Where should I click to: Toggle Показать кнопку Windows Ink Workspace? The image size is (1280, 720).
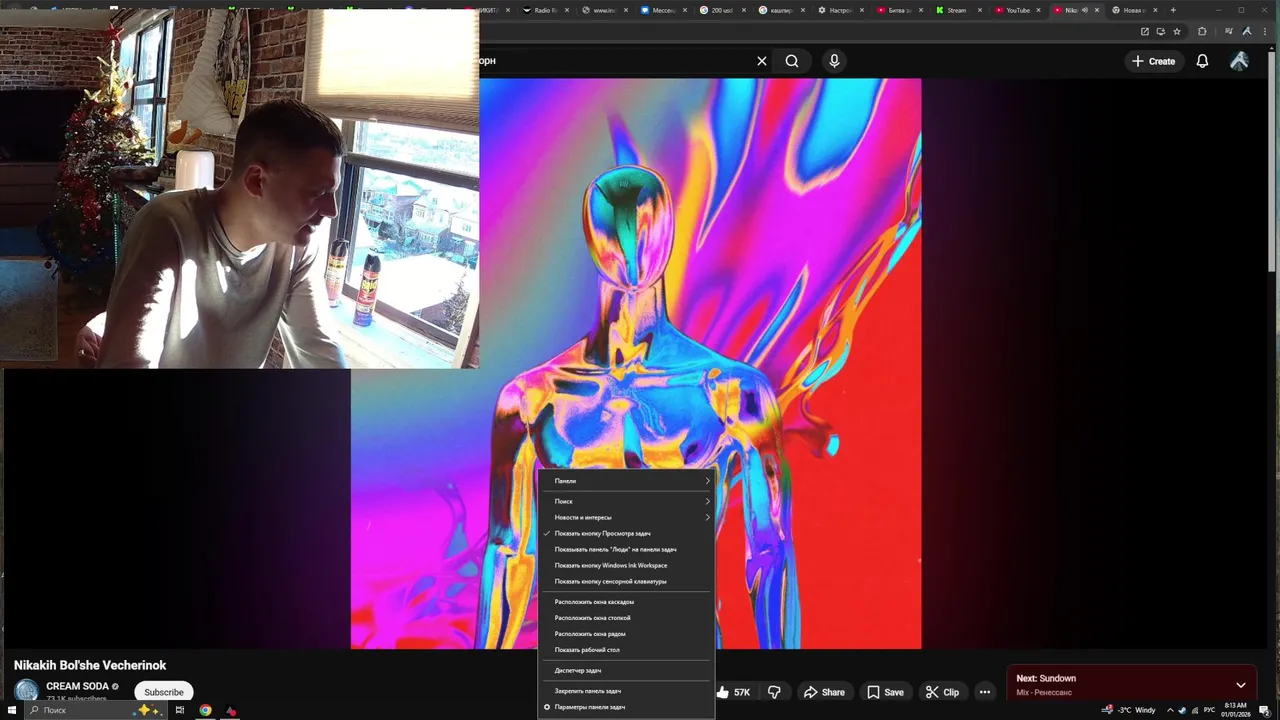coord(627,565)
